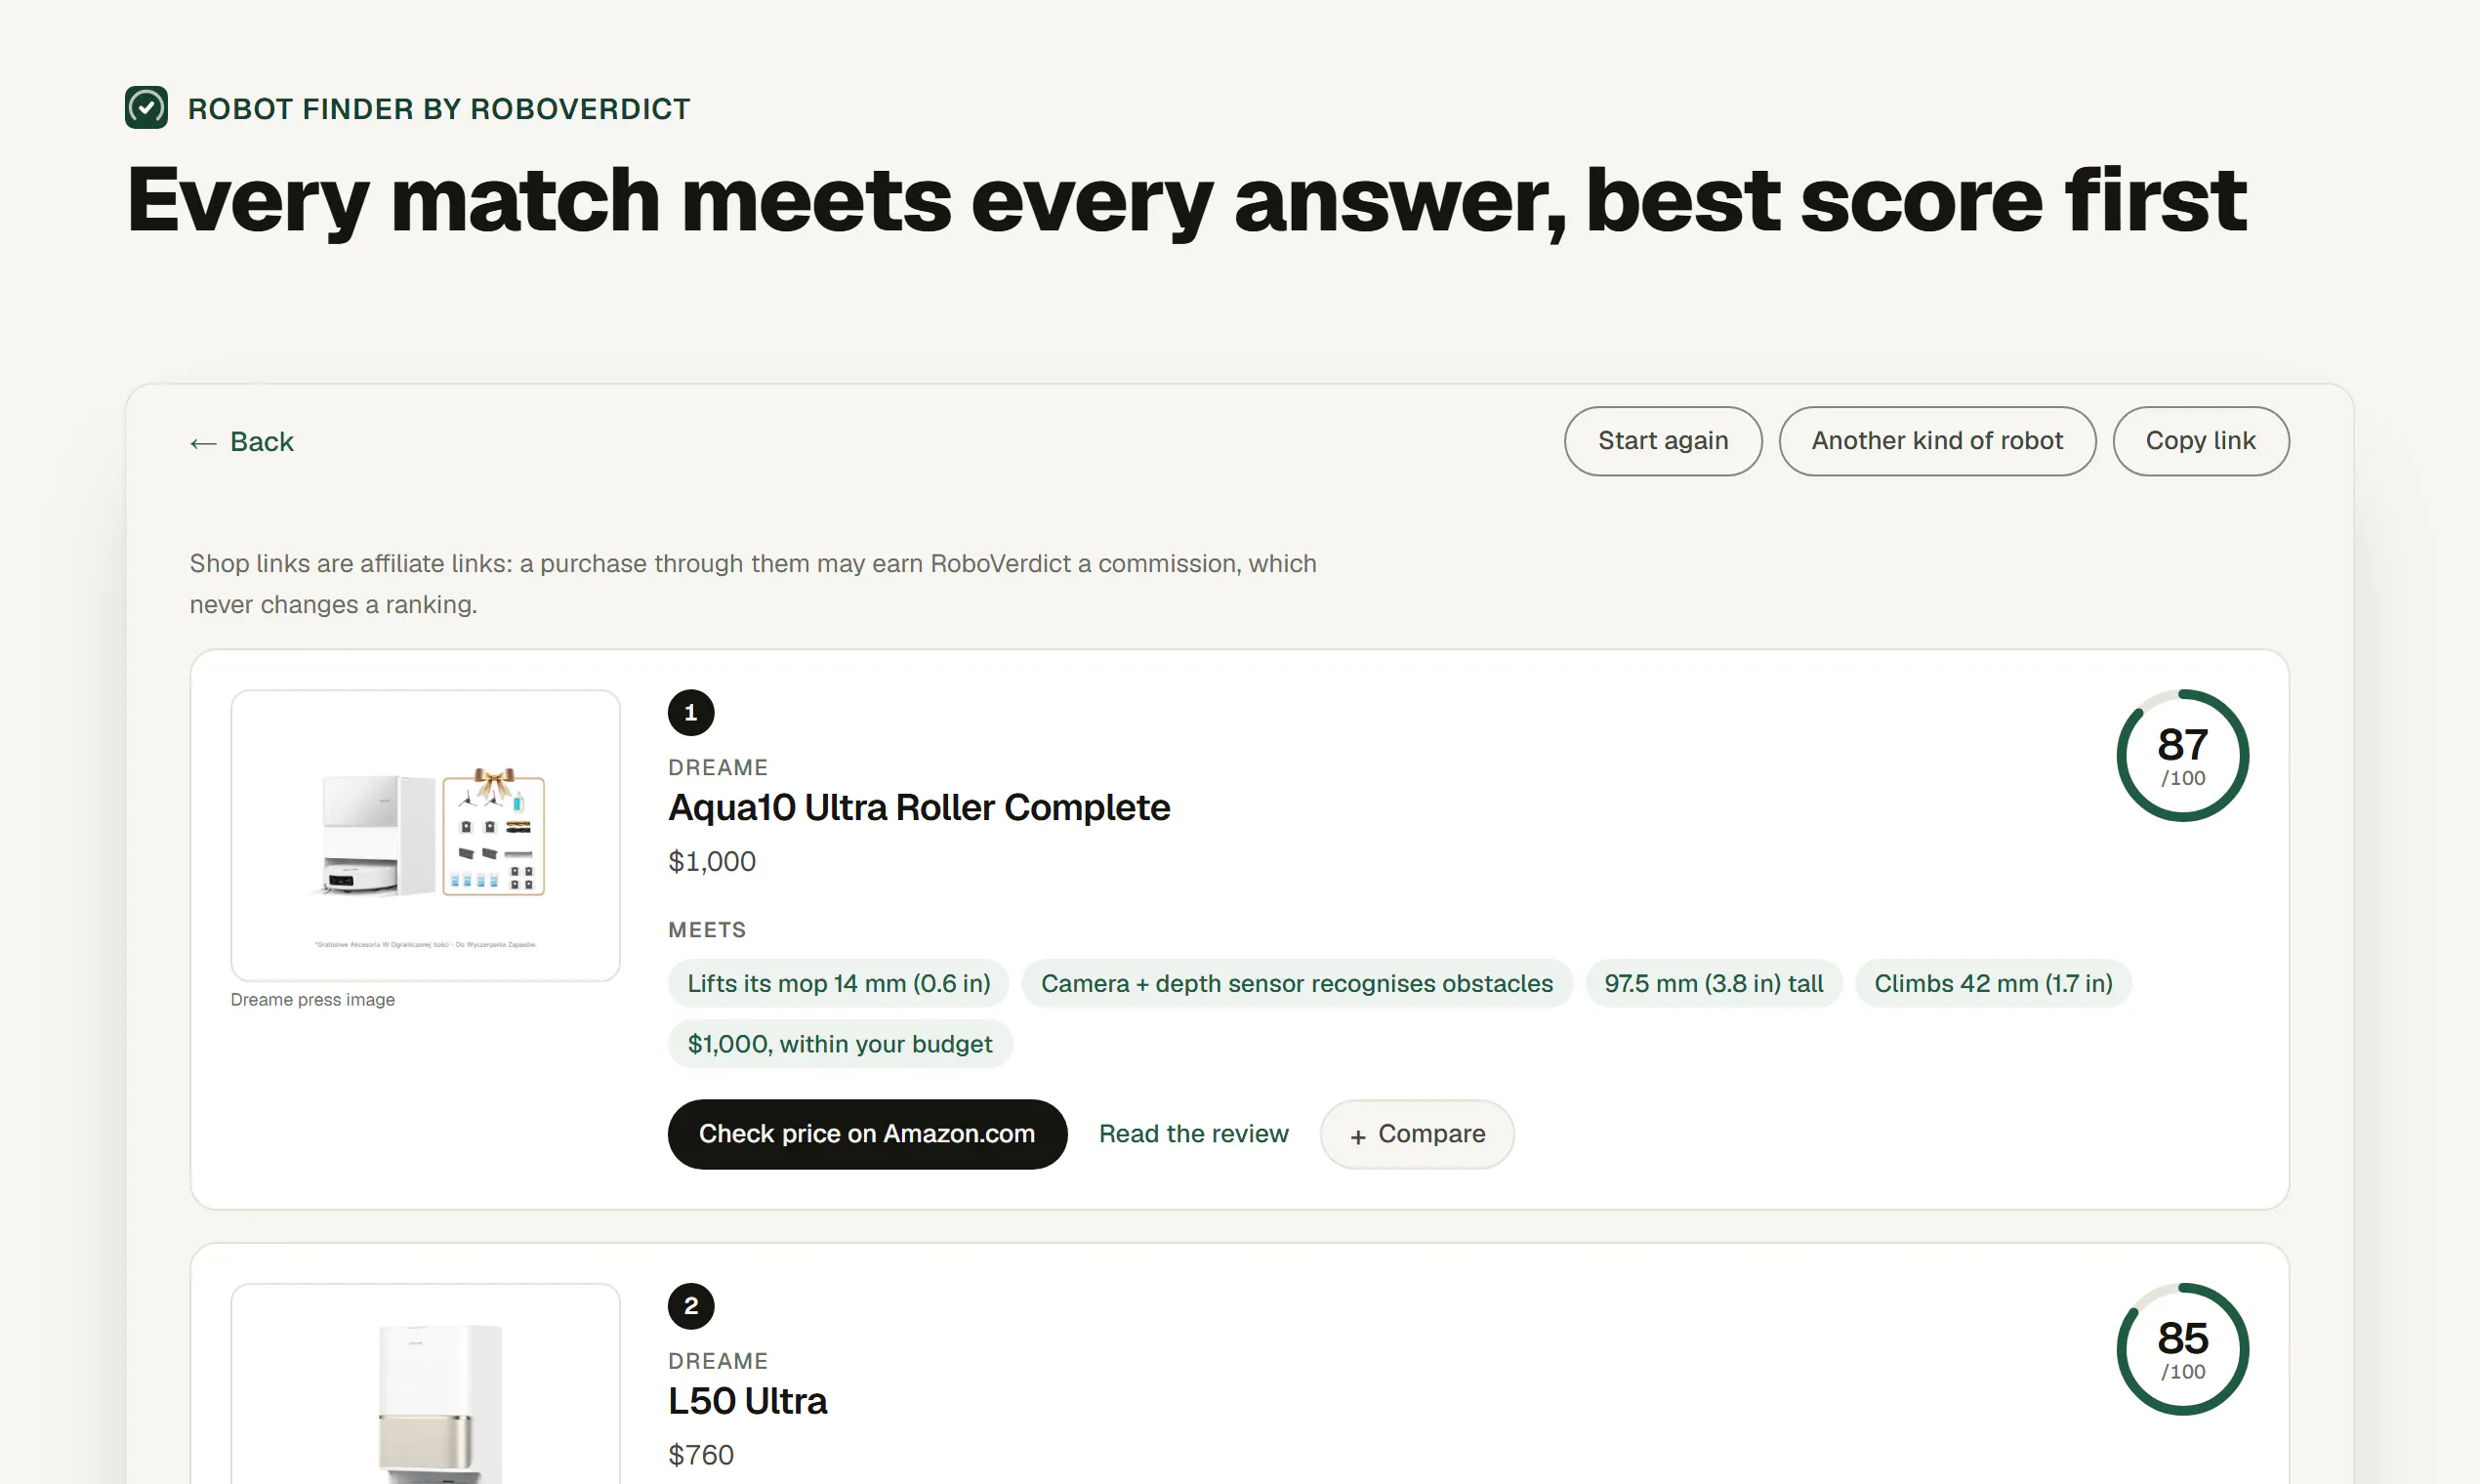Open the Aqua10 Ultra product image
Viewport: 2480px width, 1484px height.
coord(425,835)
